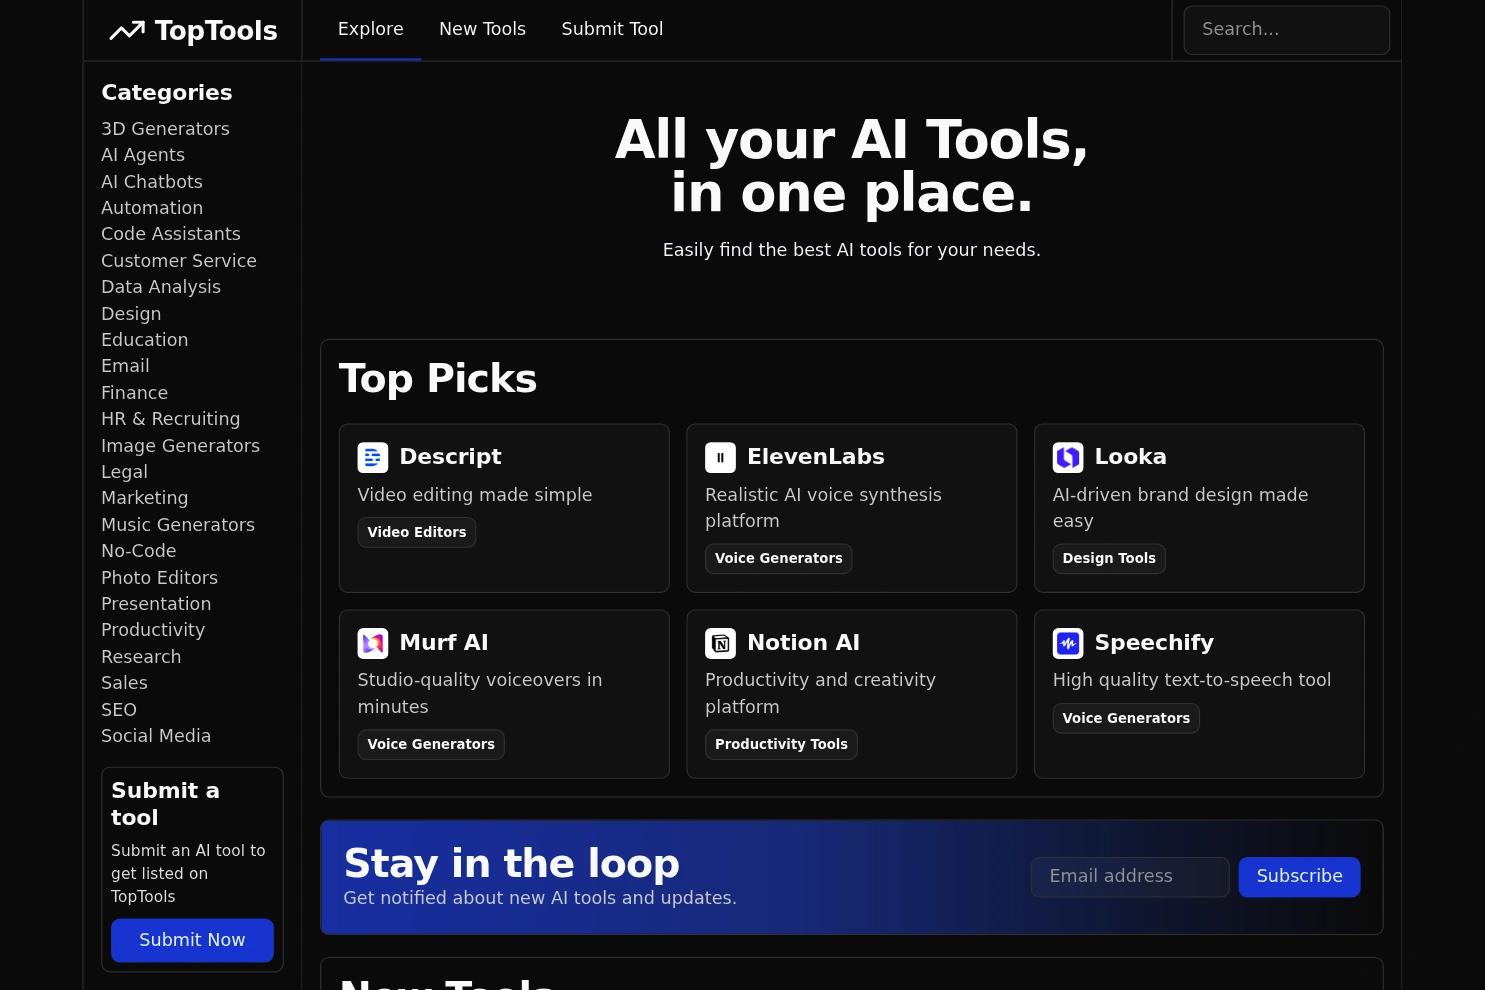
Task: Click the TopTools trending arrow logo icon
Action: click(x=127, y=31)
